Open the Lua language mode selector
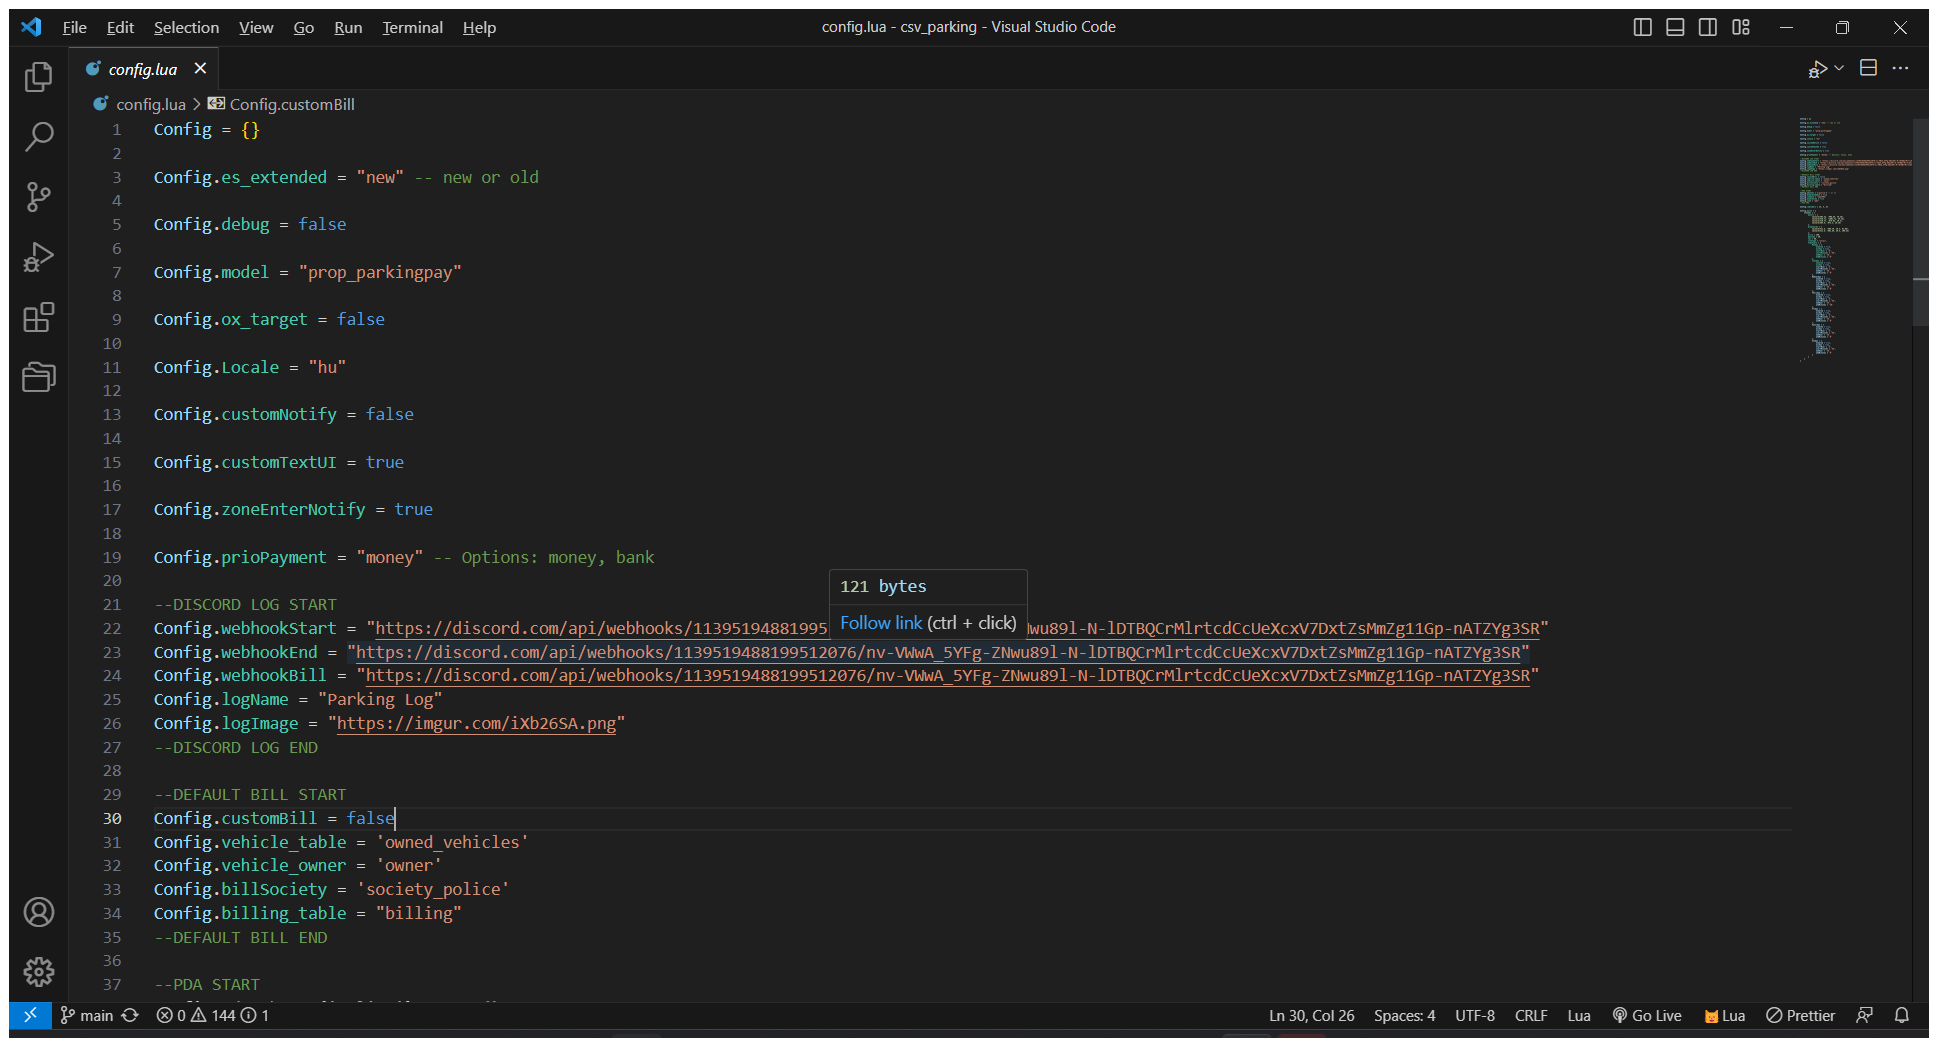This screenshot has width=1938, height=1038. [1578, 1015]
